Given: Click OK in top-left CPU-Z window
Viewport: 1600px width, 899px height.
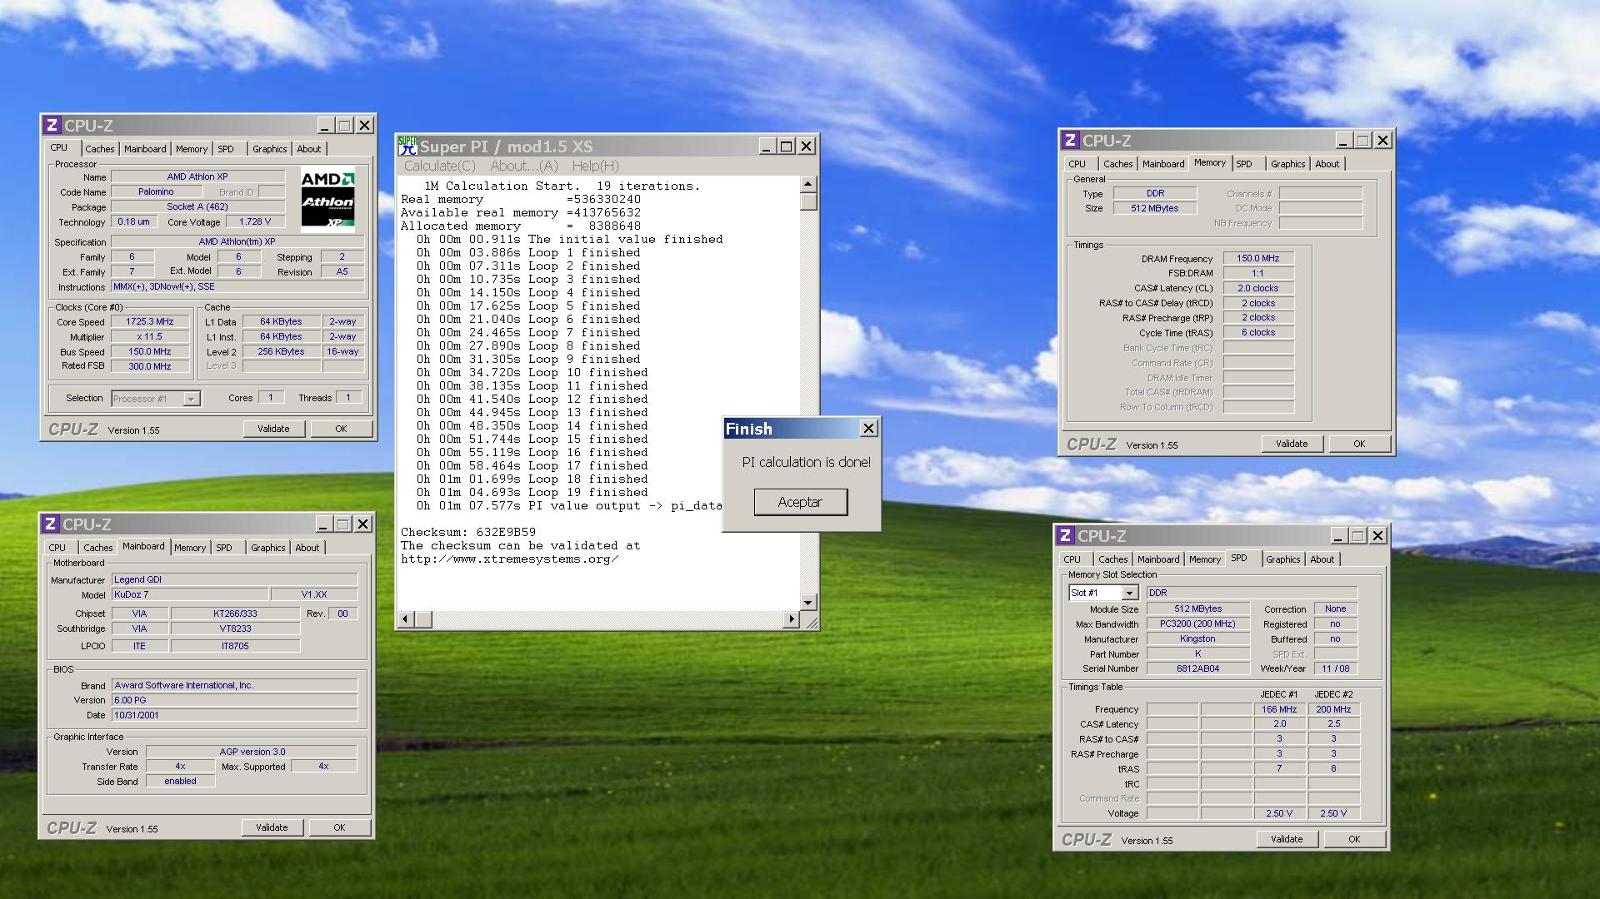Looking at the screenshot, I should 341,429.
